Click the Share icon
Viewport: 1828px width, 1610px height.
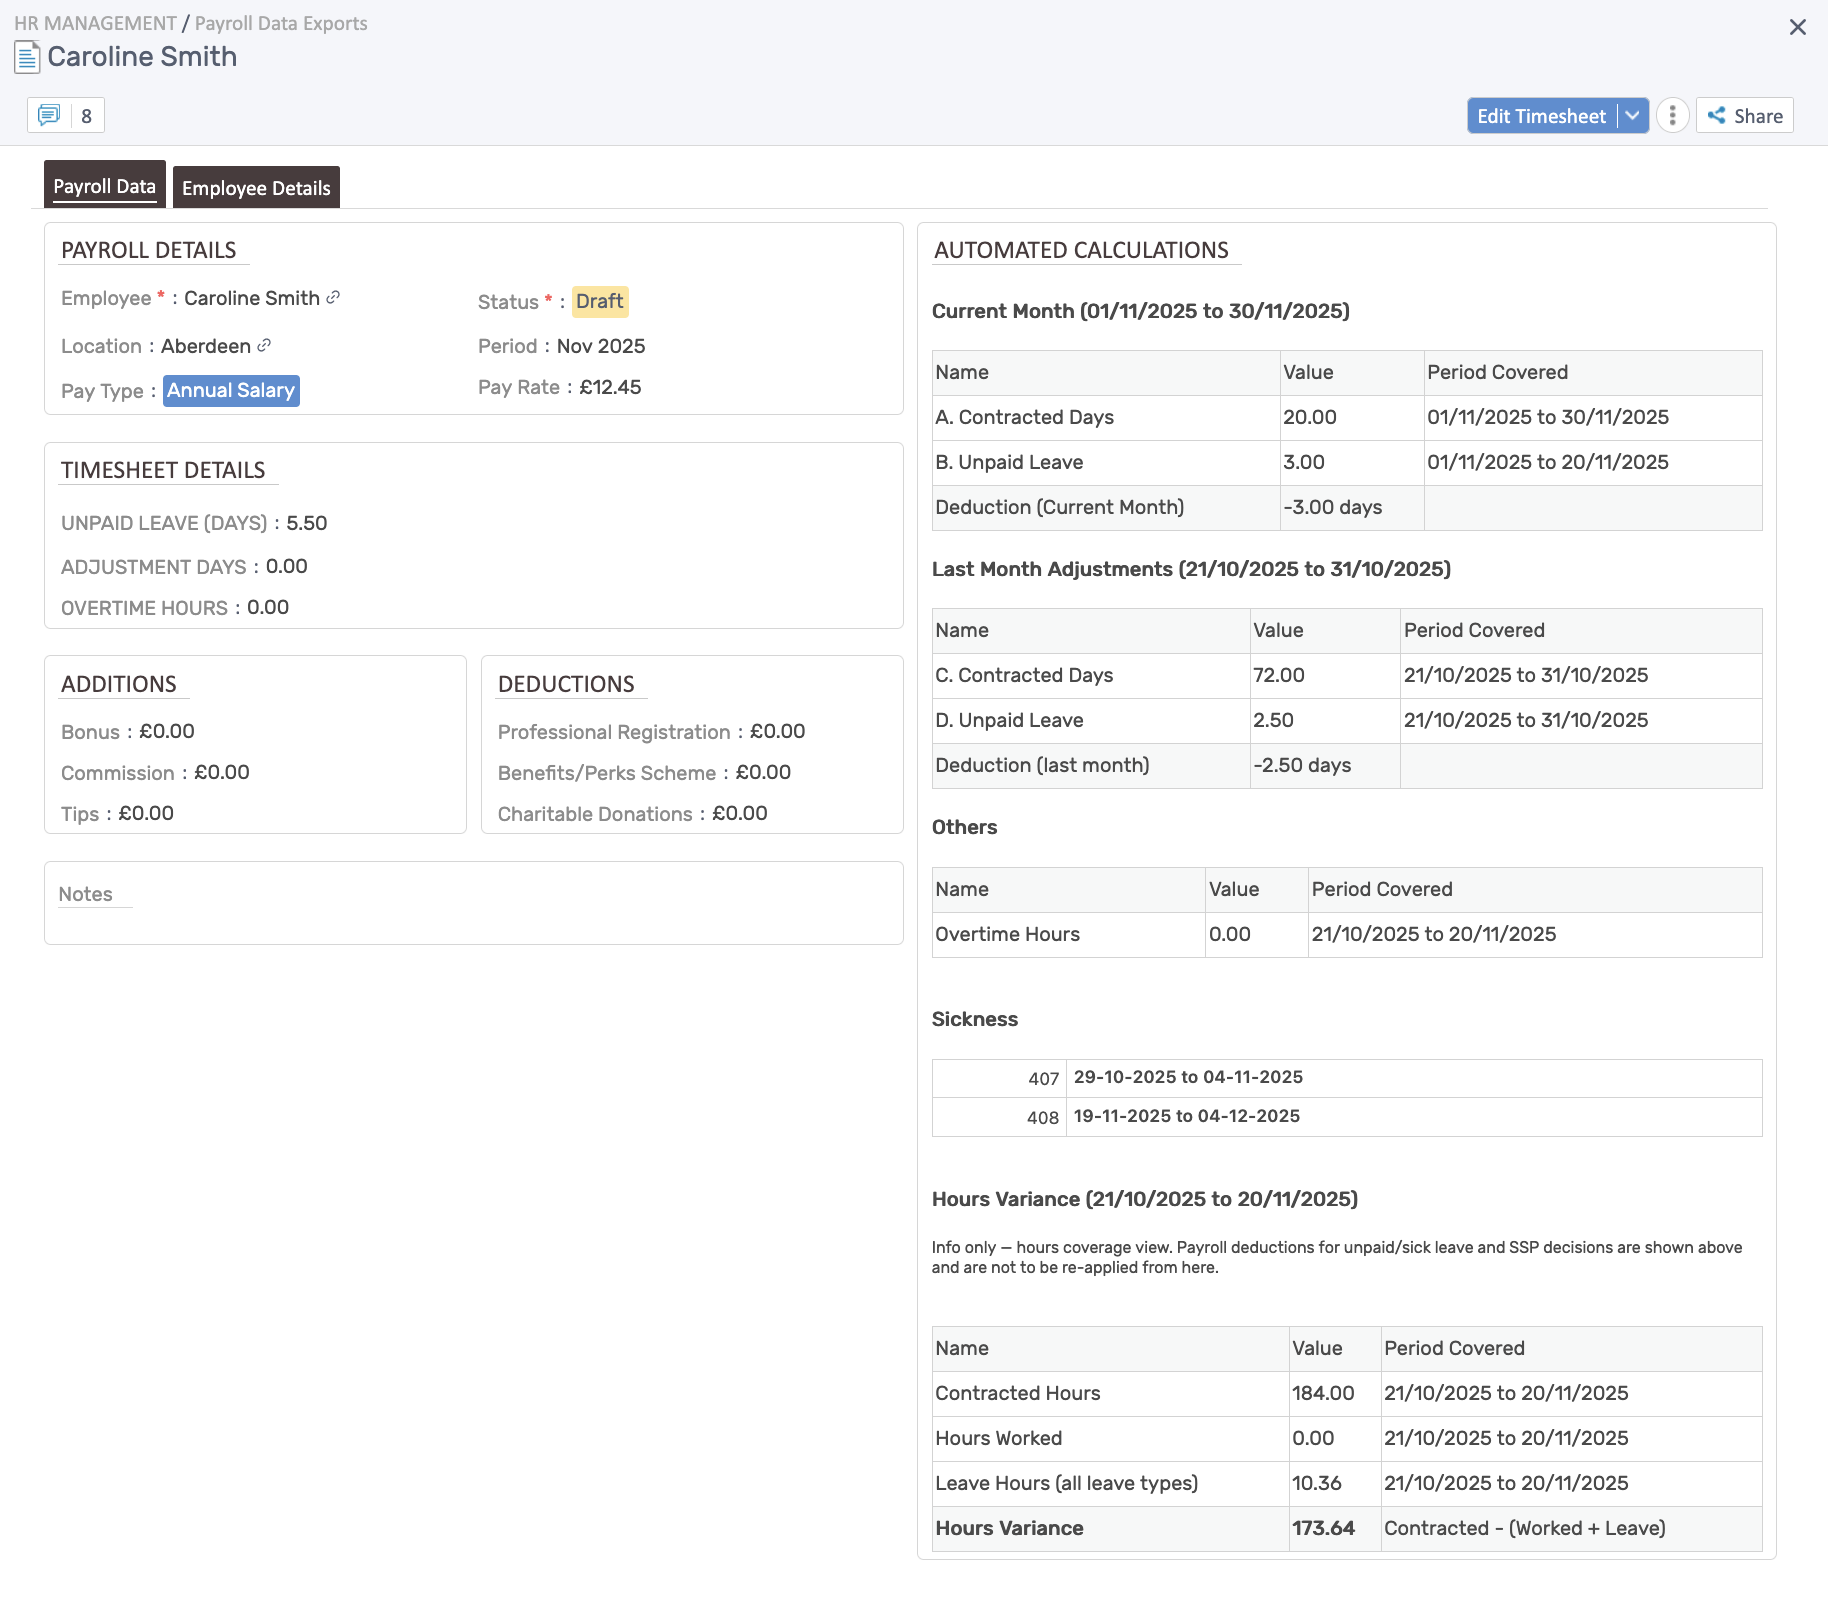point(1717,115)
